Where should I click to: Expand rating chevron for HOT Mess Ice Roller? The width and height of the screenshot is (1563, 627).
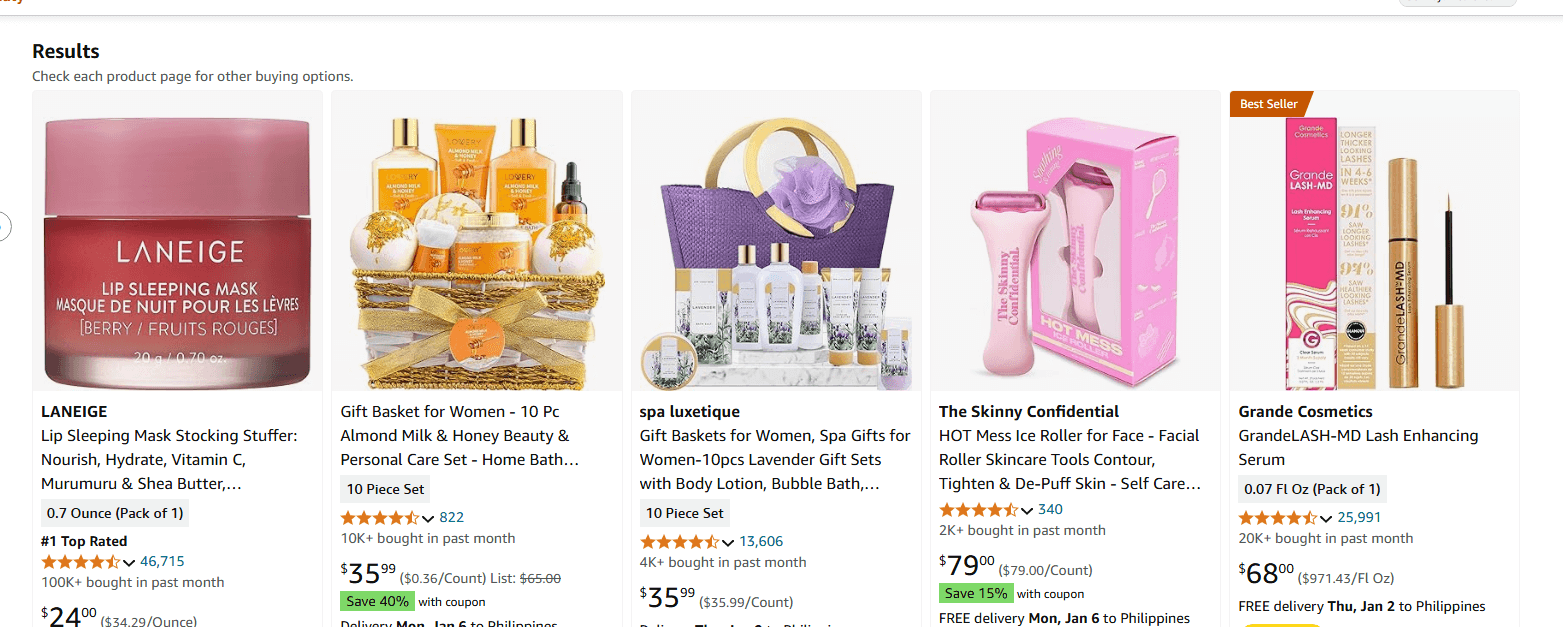(x=1027, y=511)
